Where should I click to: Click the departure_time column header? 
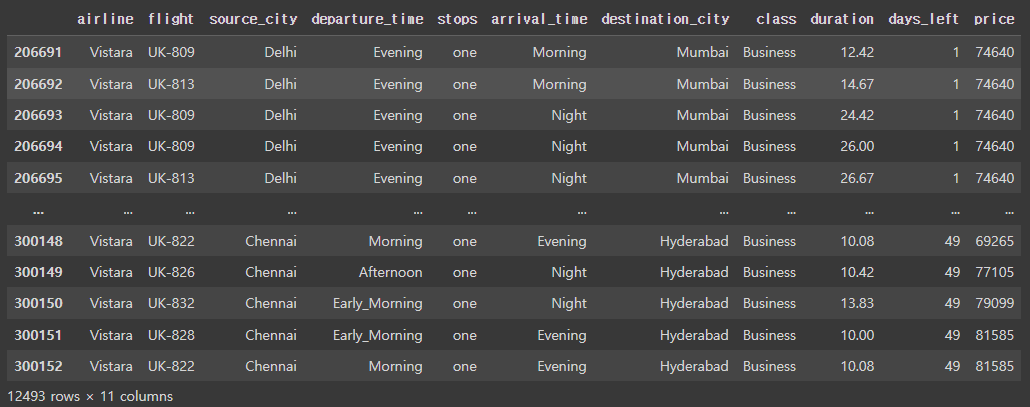(367, 20)
